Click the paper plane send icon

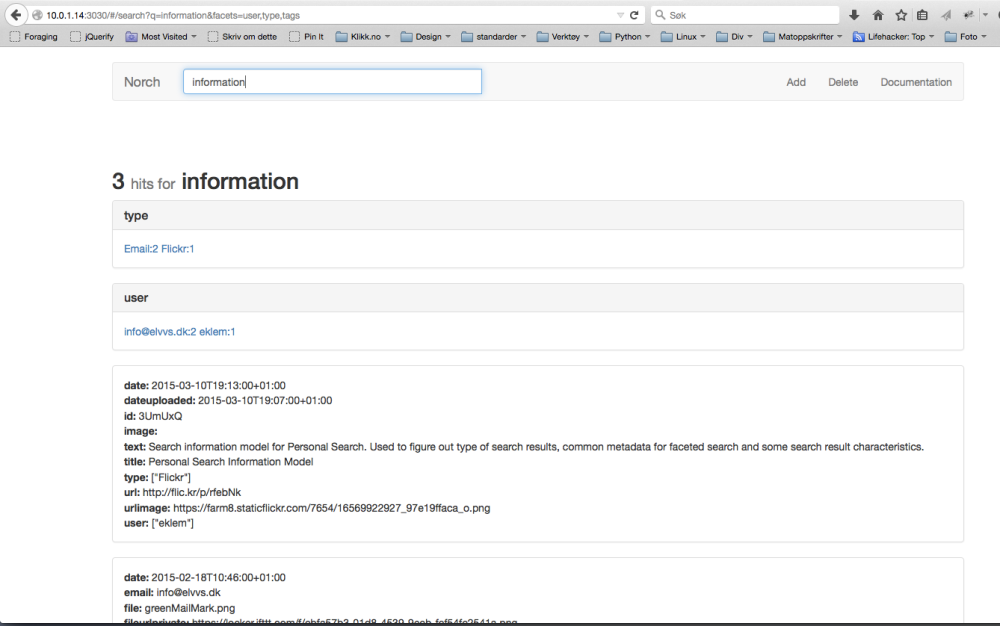[x=946, y=15]
